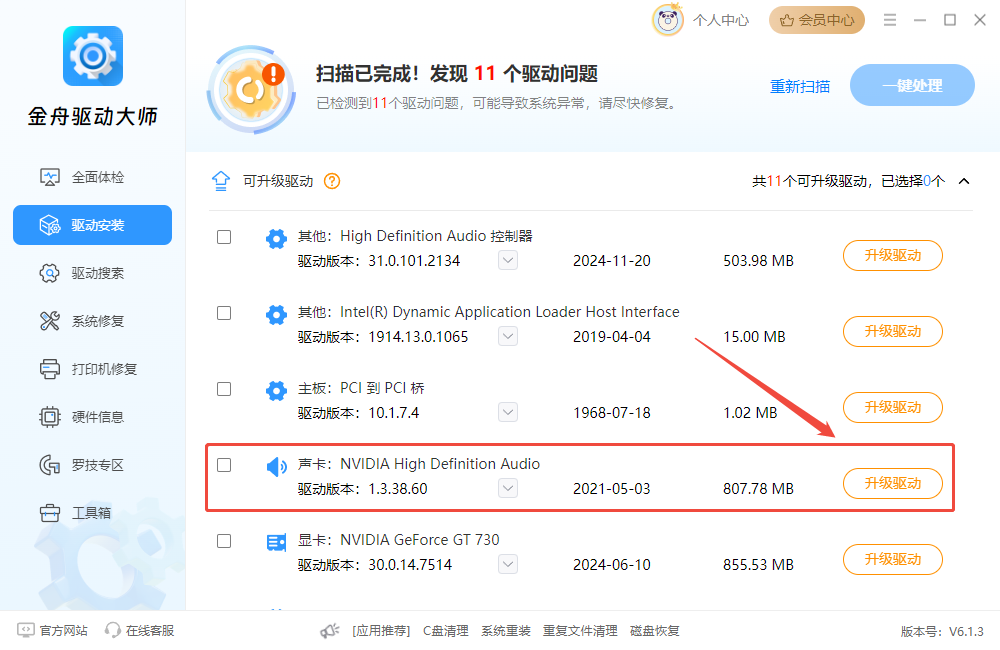
Task: Click the 在线客服 headset icon
Action: [x=113, y=630]
